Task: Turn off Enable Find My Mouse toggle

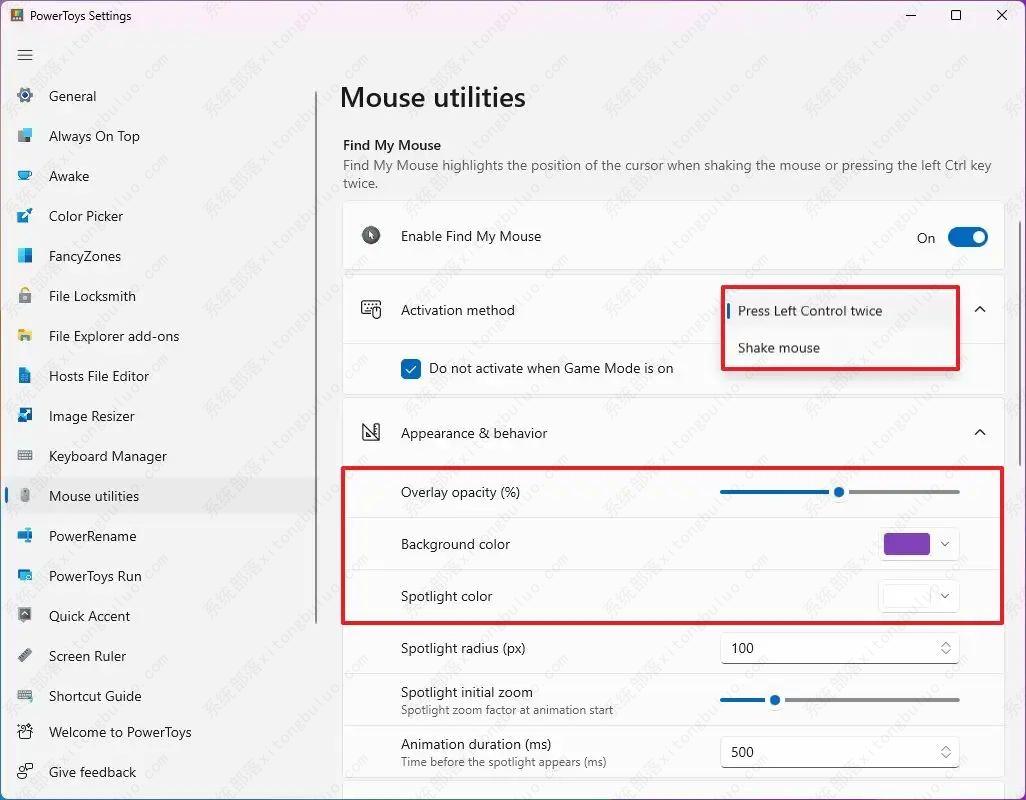Action: click(967, 237)
